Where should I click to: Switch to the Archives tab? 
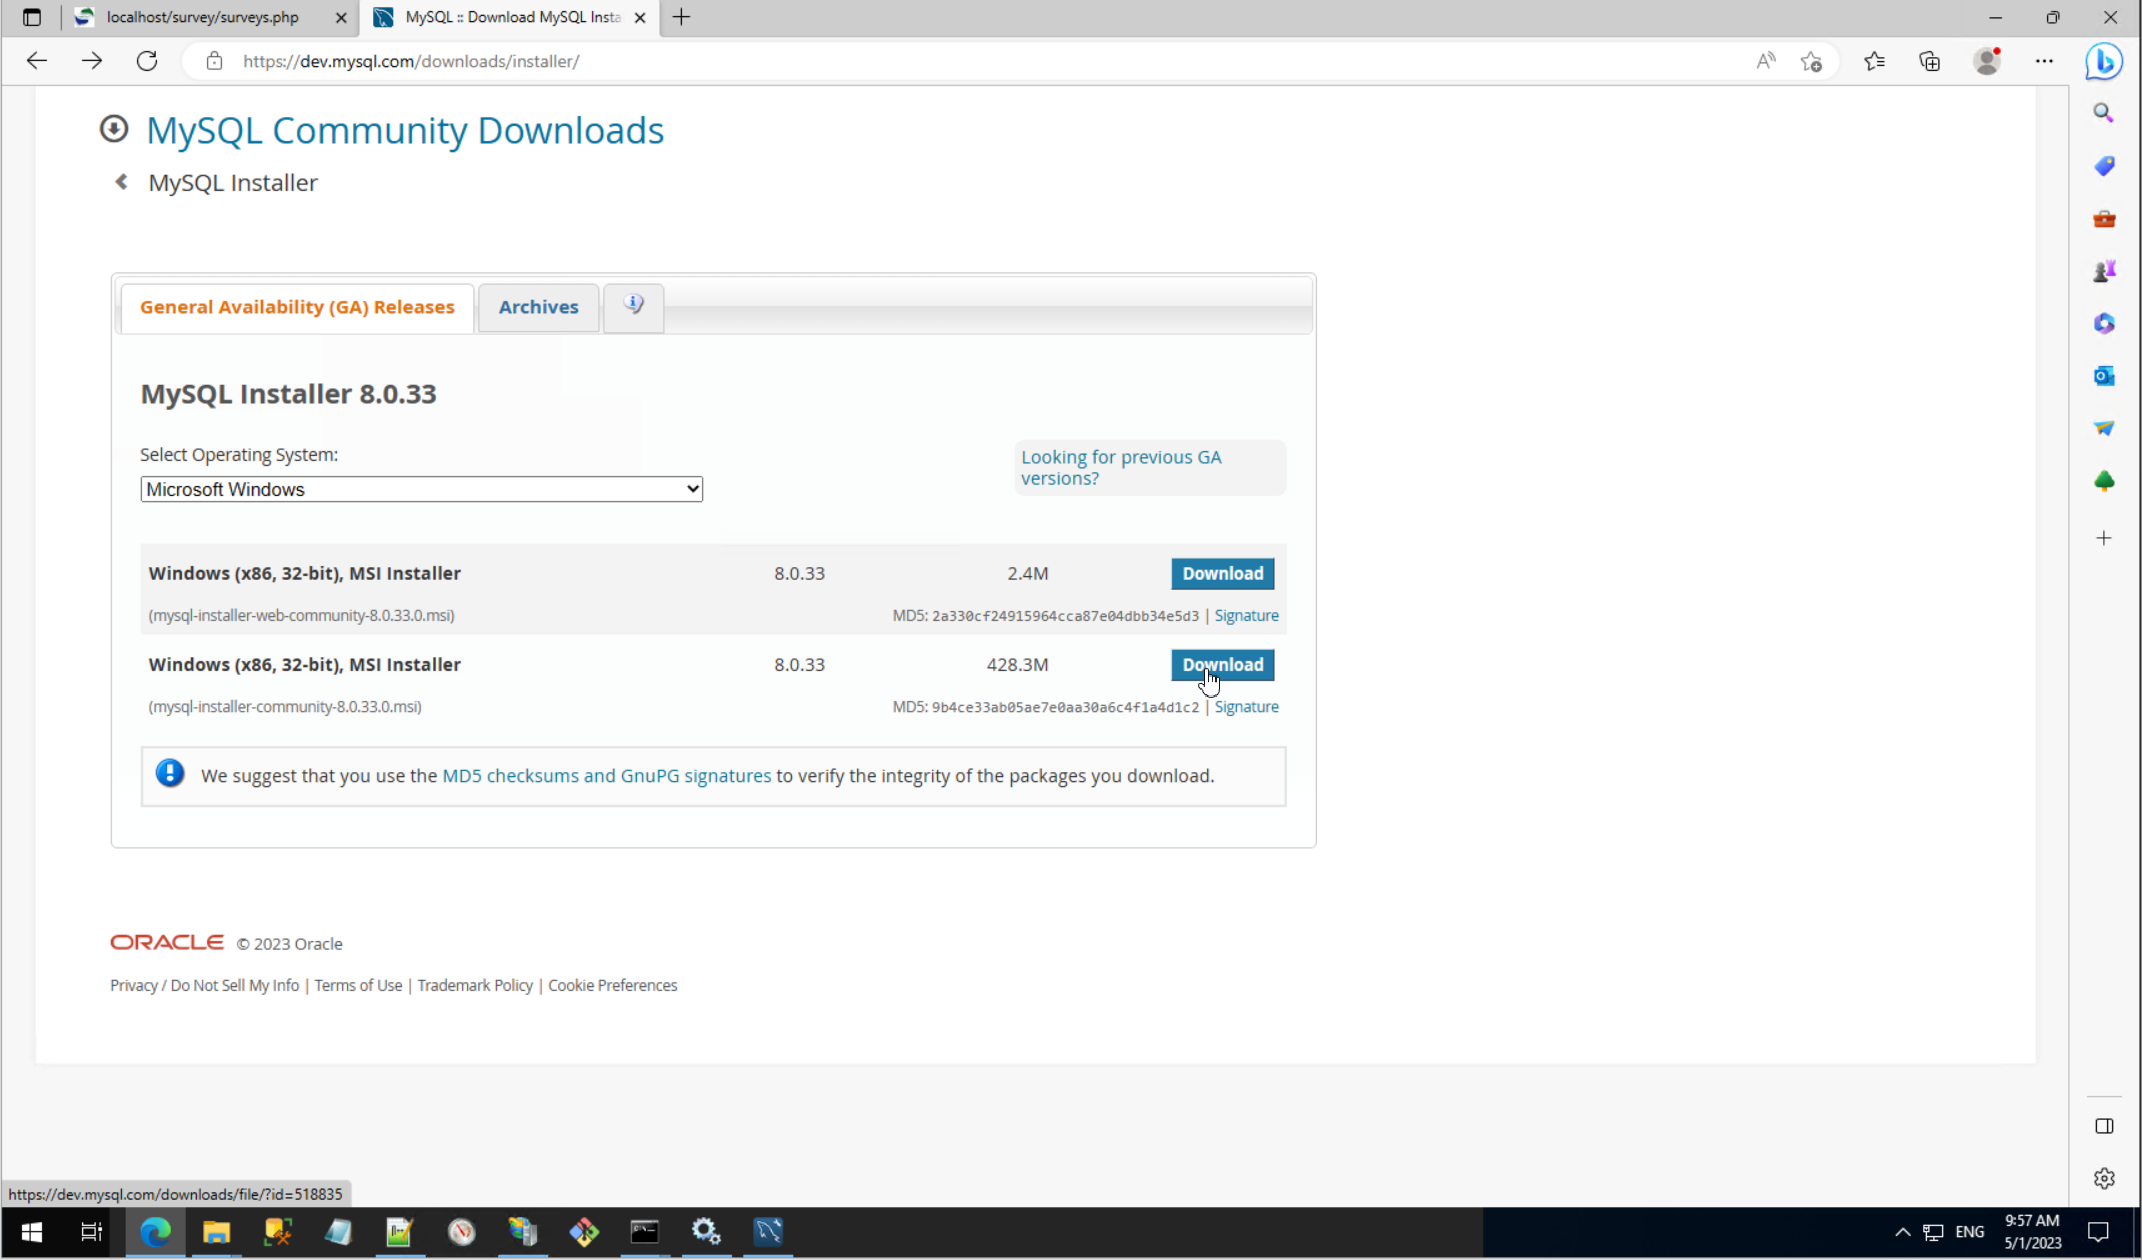click(x=538, y=307)
